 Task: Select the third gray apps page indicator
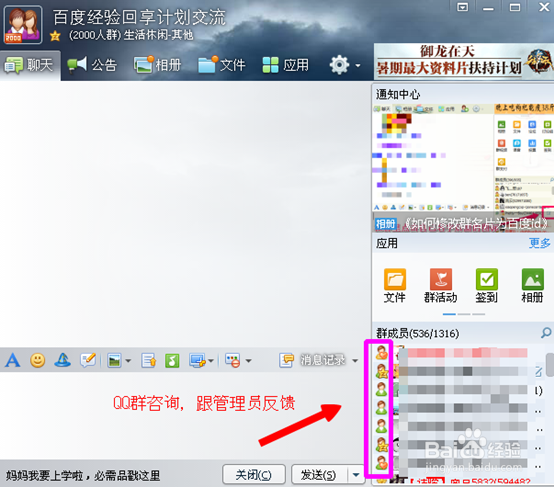tap(479, 314)
